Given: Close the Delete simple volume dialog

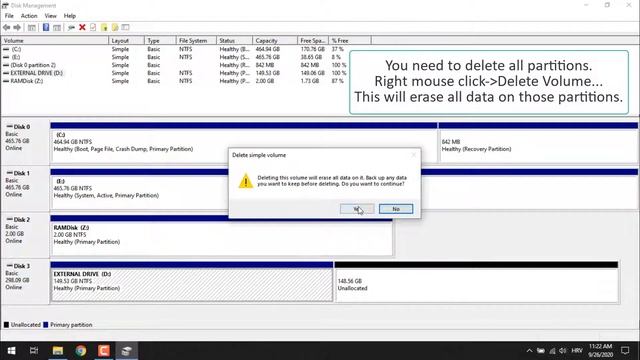Looking at the screenshot, I should point(413,155).
